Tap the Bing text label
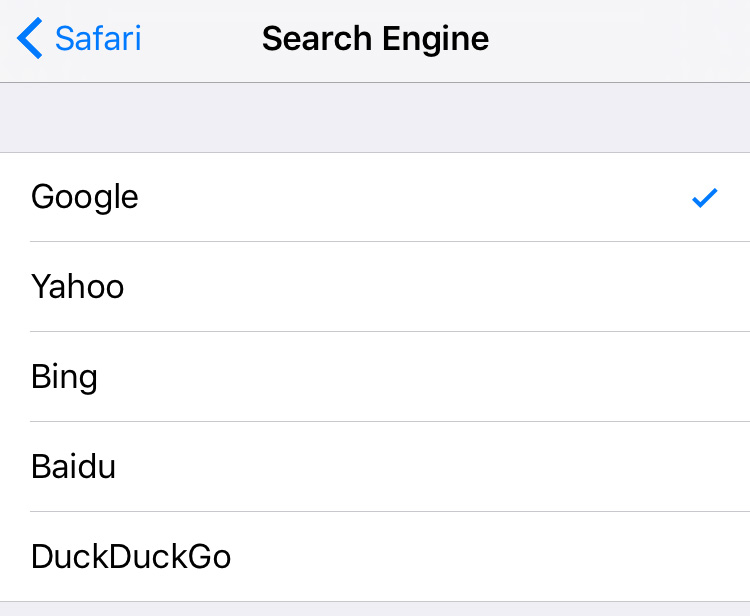Viewport: 750px width, 616px height. coord(64,378)
